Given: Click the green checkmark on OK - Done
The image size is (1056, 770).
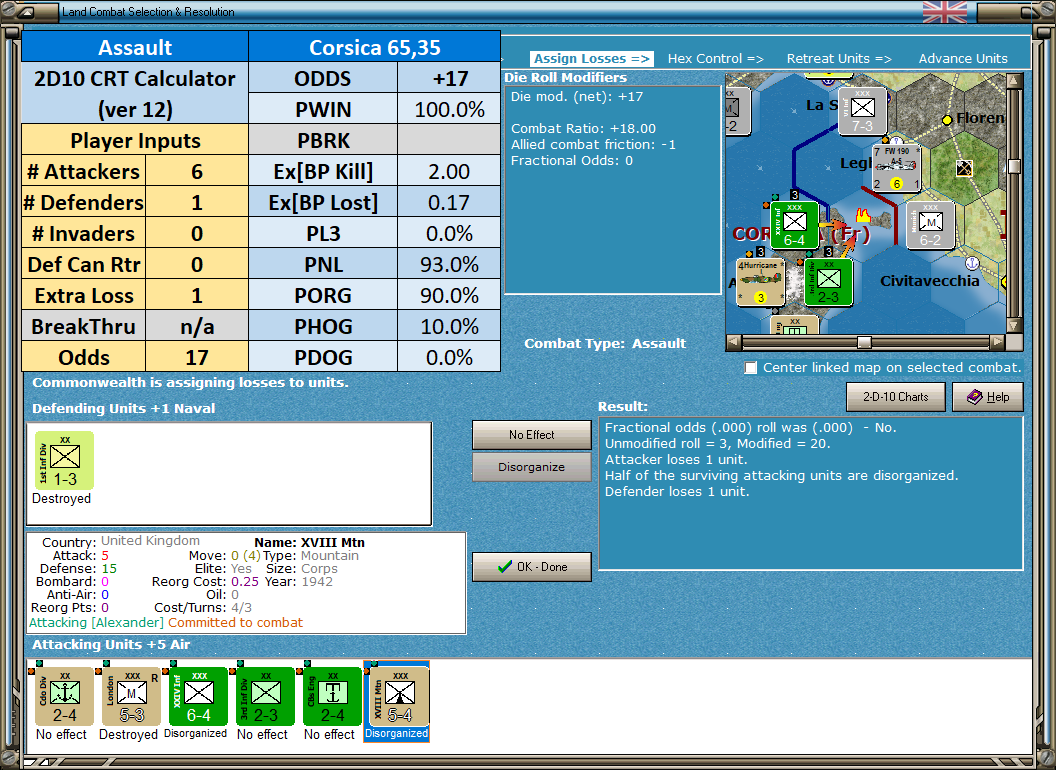Looking at the screenshot, I should 504,567.
